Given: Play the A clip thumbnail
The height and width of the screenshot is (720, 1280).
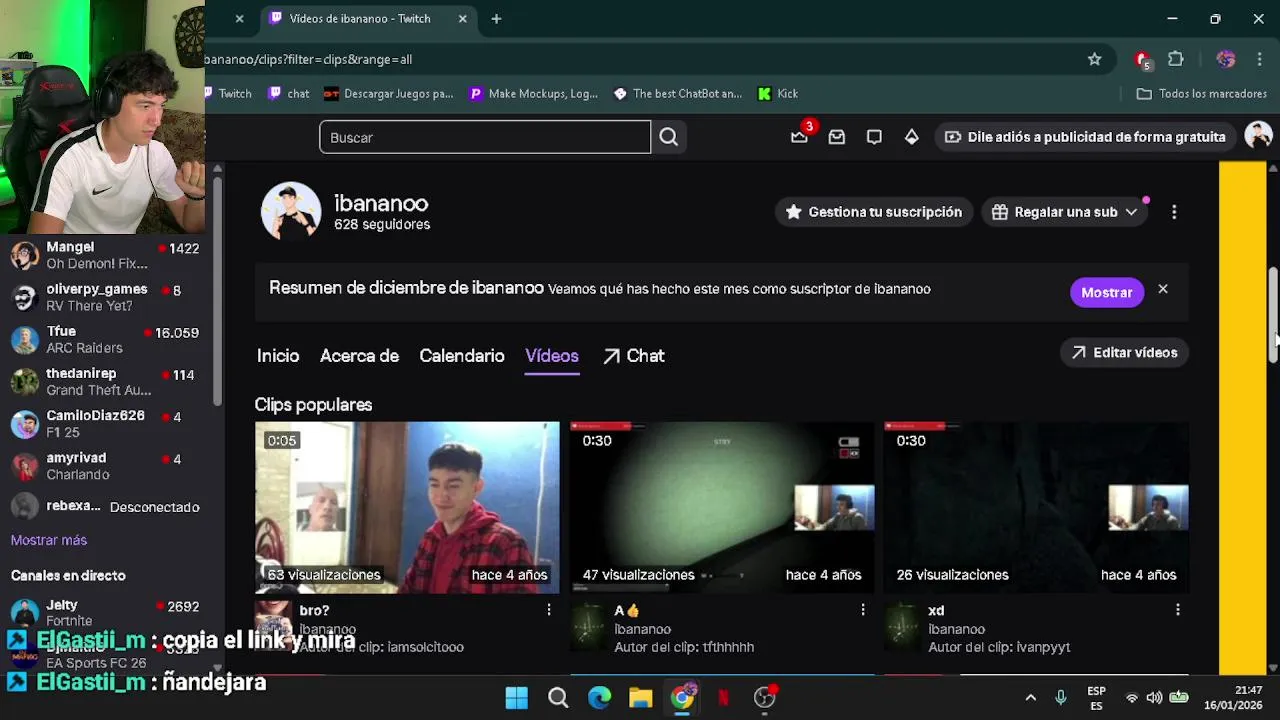Looking at the screenshot, I should pos(722,507).
